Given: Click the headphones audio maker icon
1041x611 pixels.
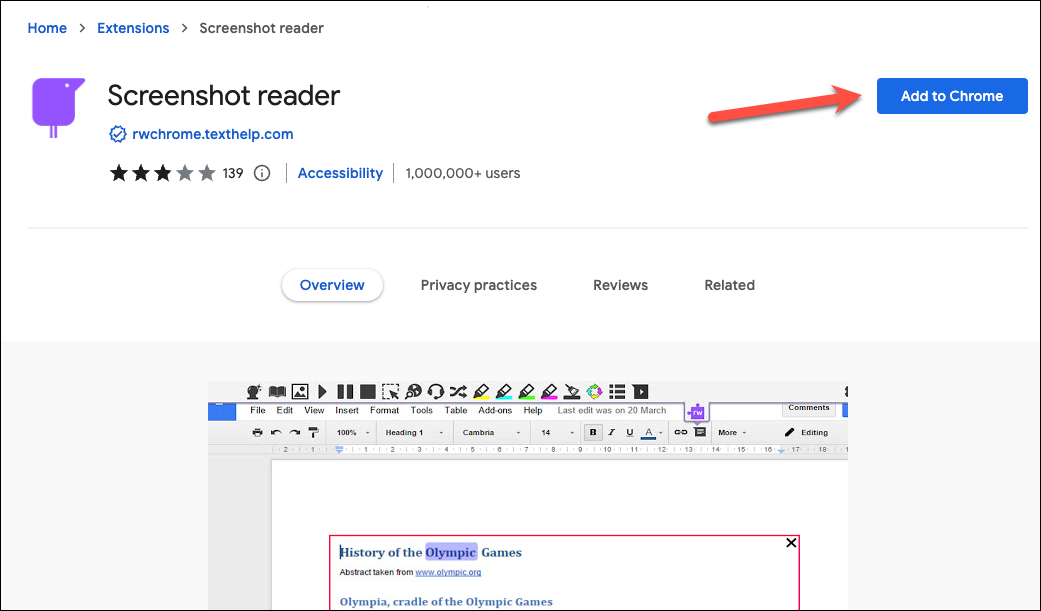Looking at the screenshot, I should point(436,391).
